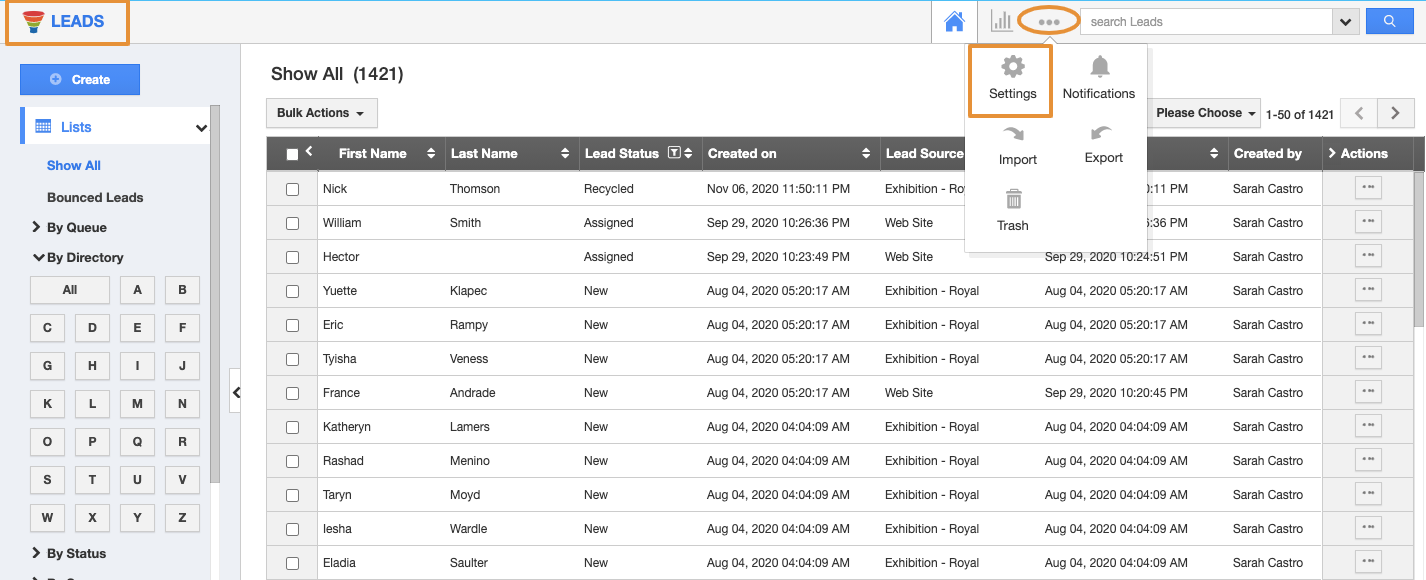
Task: Open the Trash bin icon
Action: point(1013,210)
